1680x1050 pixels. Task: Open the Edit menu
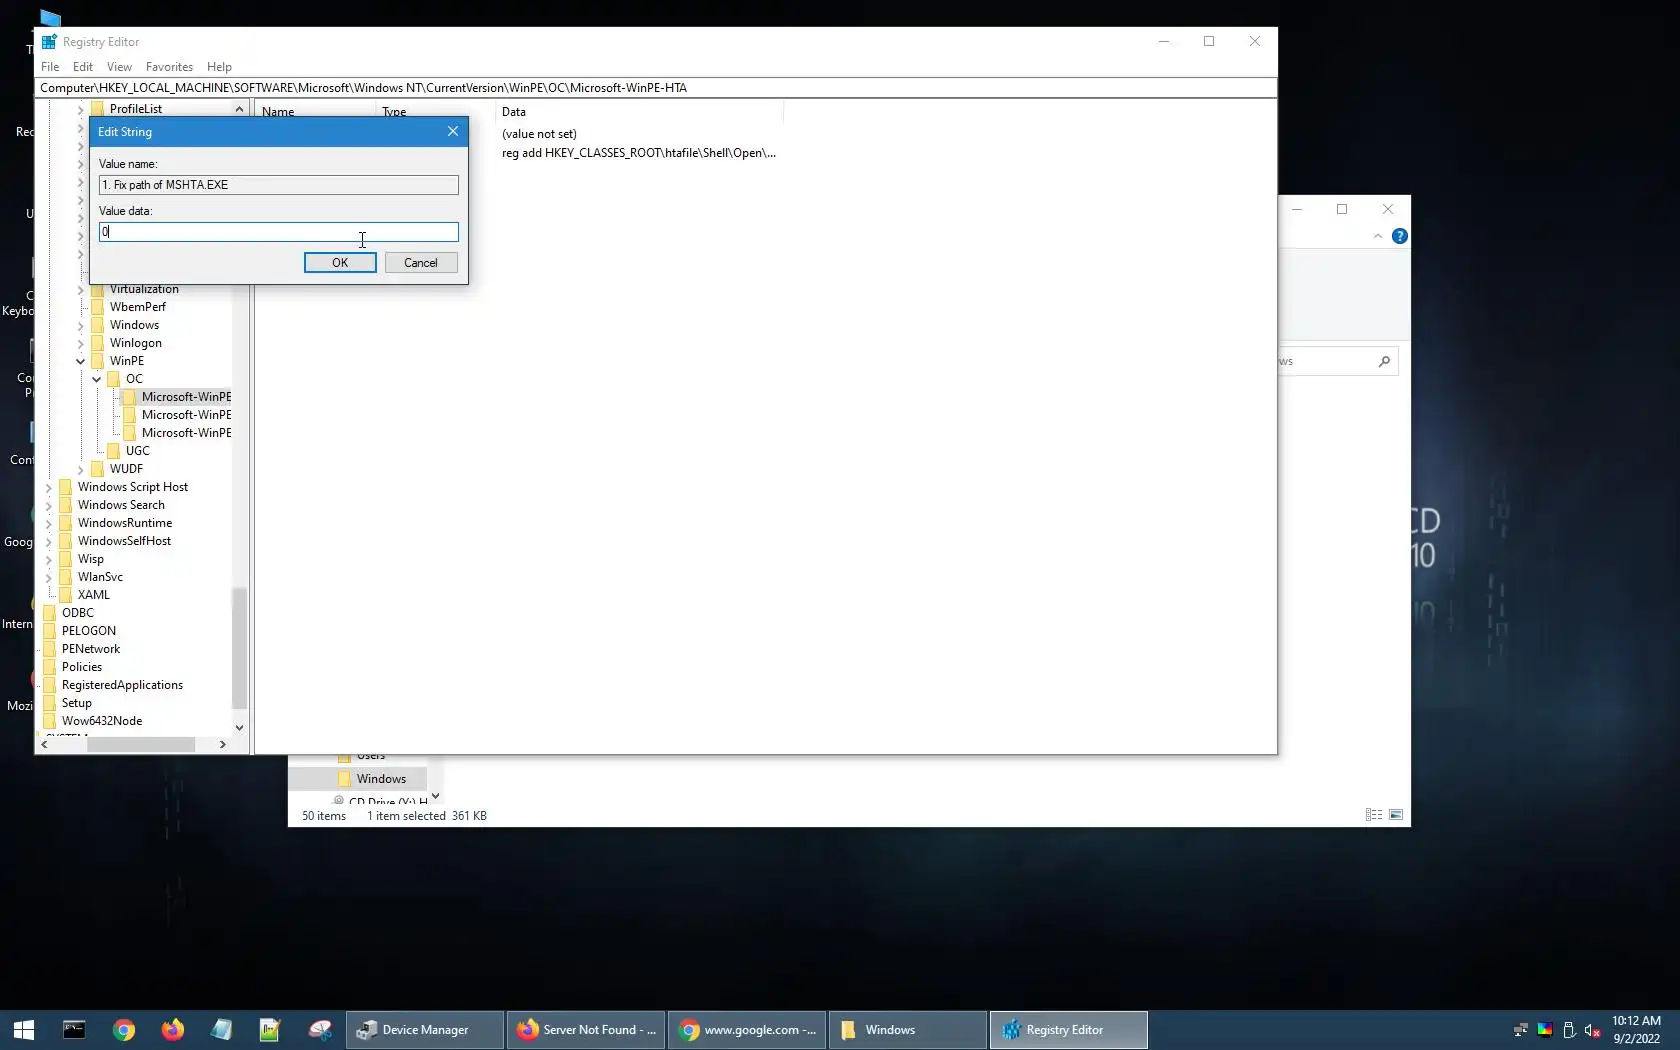click(x=83, y=67)
